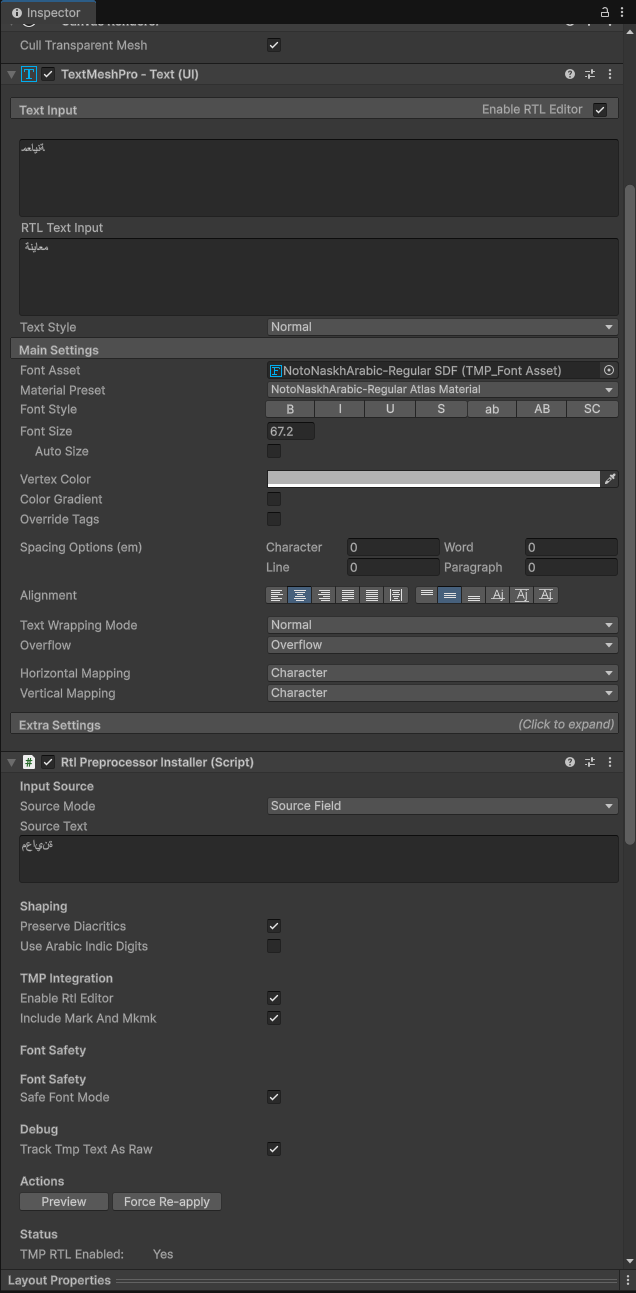The height and width of the screenshot is (1293, 636).
Task: Open the Source Mode dropdown
Action: [x=442, y=806]
